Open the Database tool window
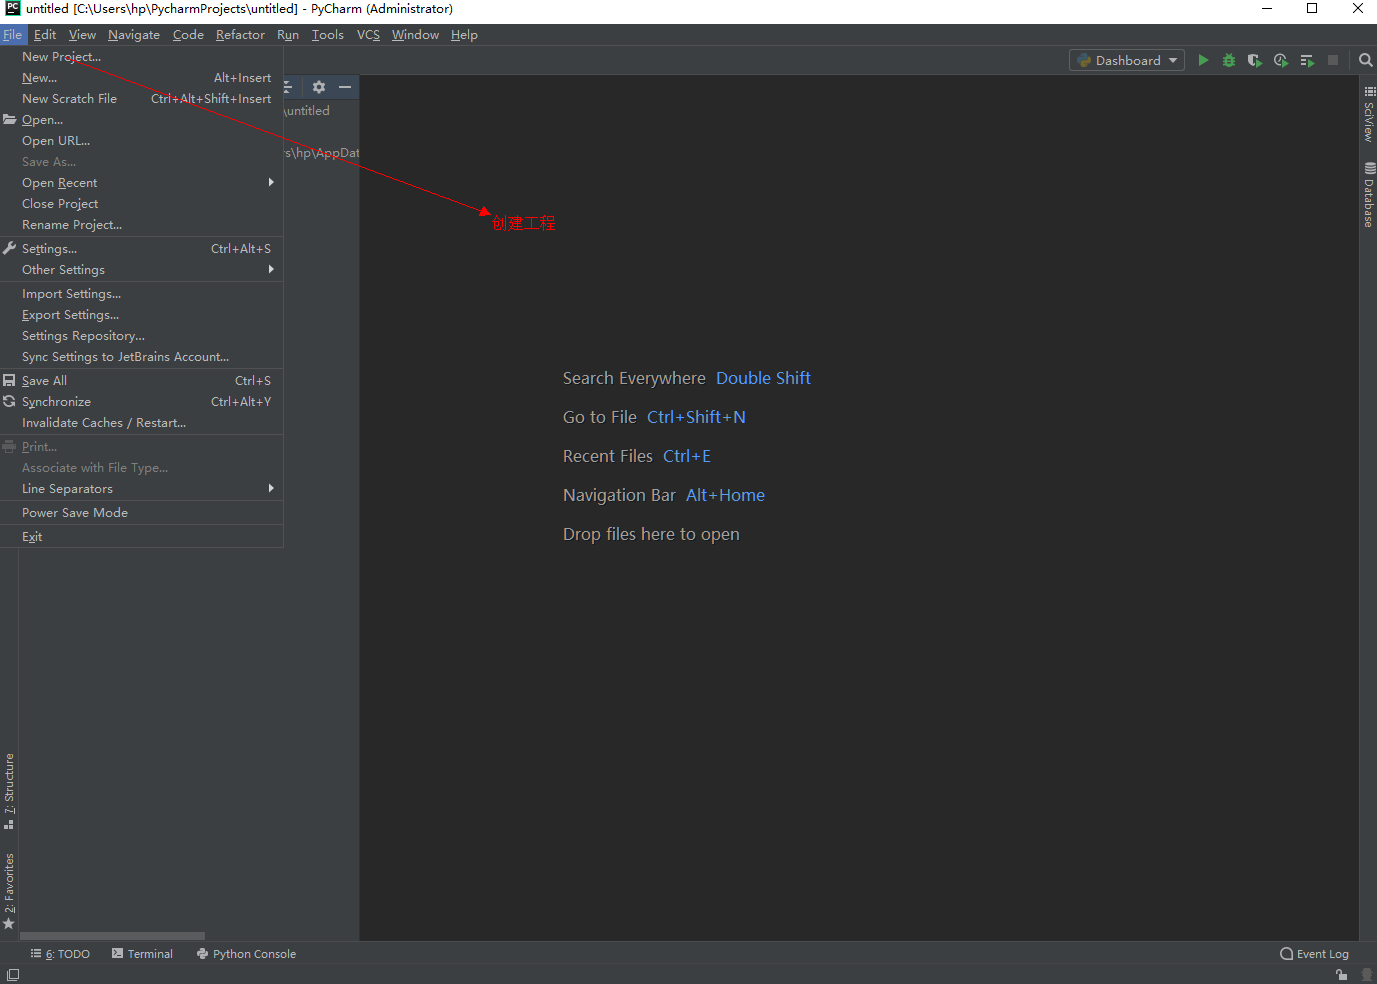Viewport: 1377px width, 984px height. [1369, 195]
